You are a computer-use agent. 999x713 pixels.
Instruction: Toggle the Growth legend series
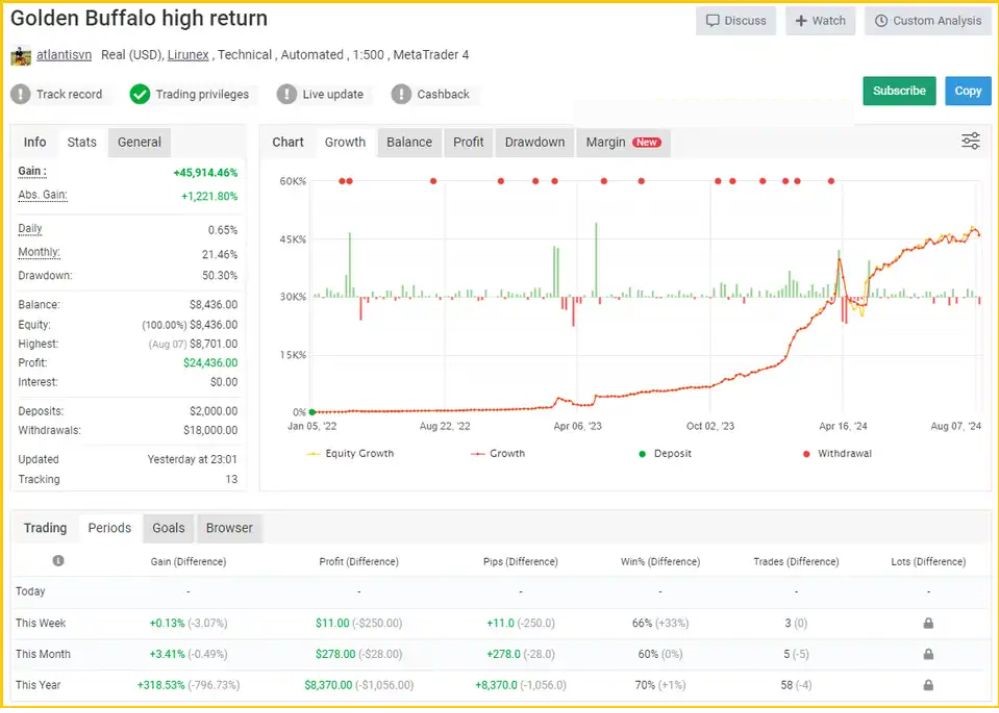tap(497, 454)
